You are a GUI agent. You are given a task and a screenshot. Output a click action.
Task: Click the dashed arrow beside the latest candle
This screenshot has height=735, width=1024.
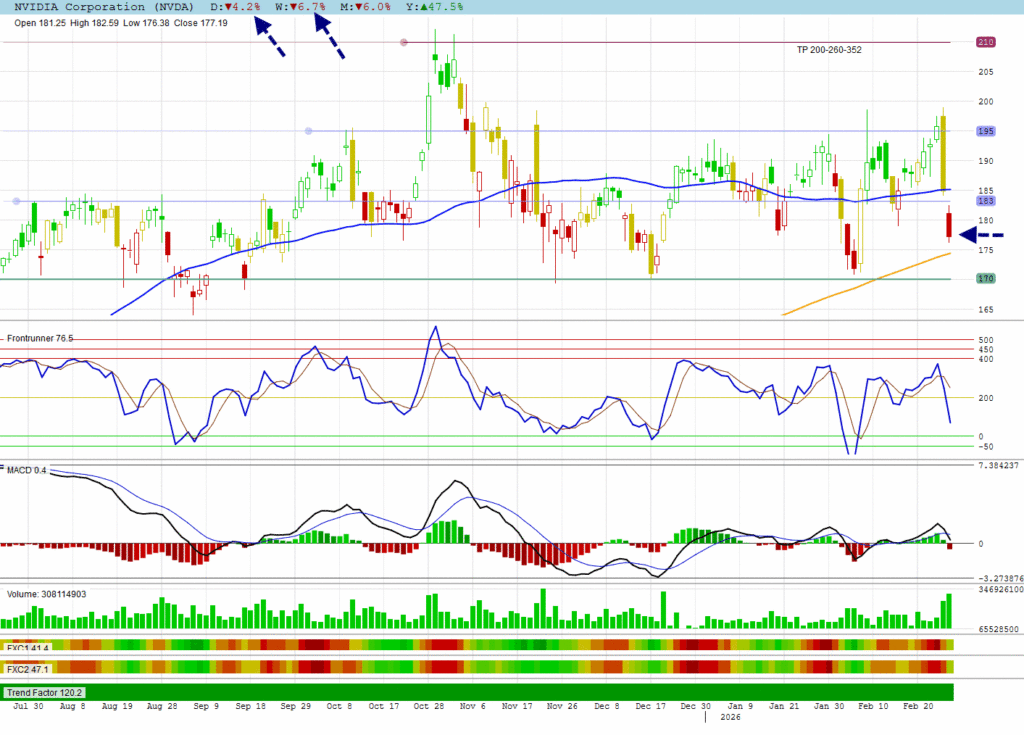(x=981, y=235)
